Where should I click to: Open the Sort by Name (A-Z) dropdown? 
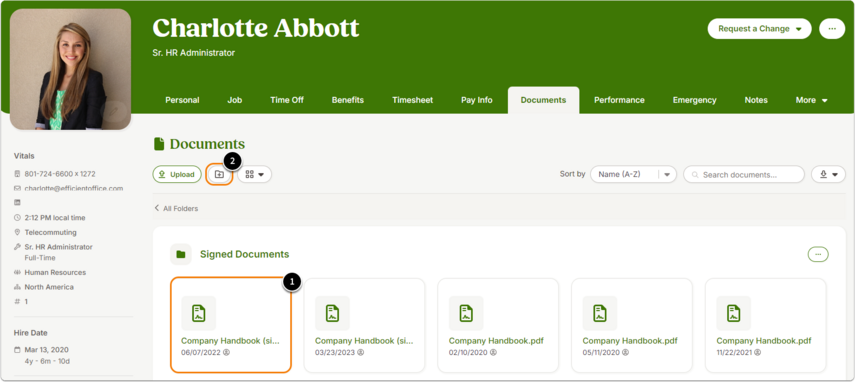tap(633, 174)
